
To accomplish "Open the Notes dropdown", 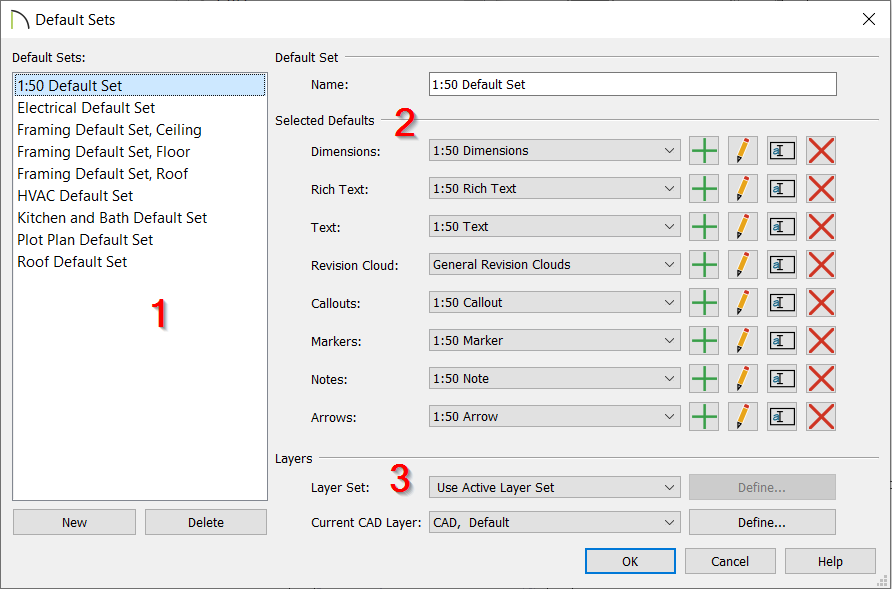I will [555, 379].
